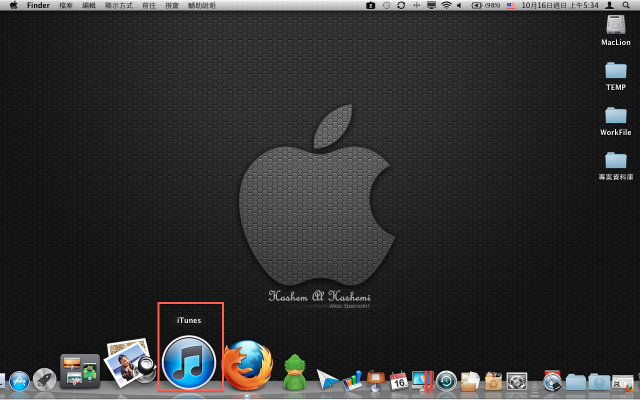Open the MacLion hard drive on desktop
This screenshot has width=640, height=400.
tap(616, 30)
